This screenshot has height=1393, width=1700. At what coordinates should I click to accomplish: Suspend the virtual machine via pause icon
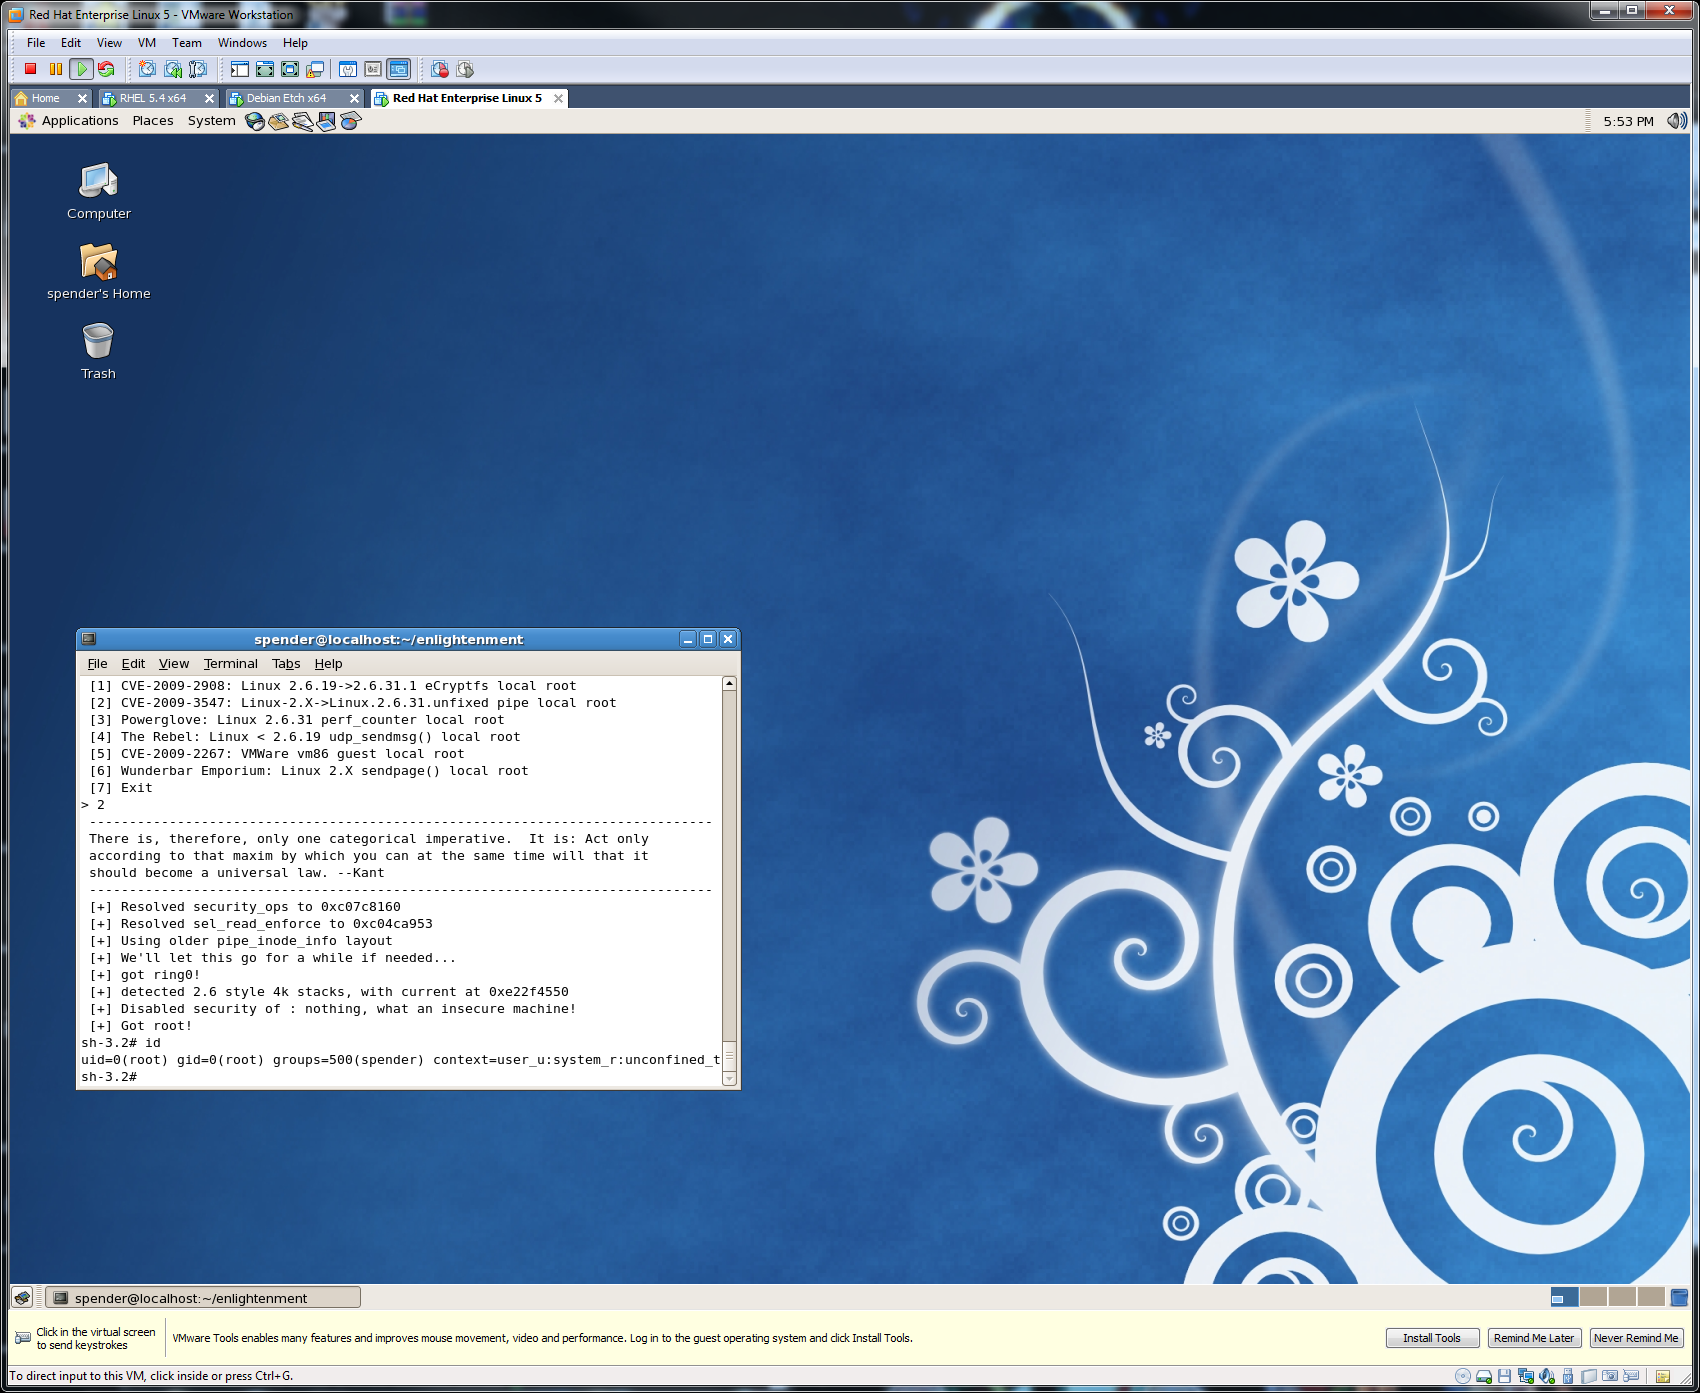(x=56, y=69)
